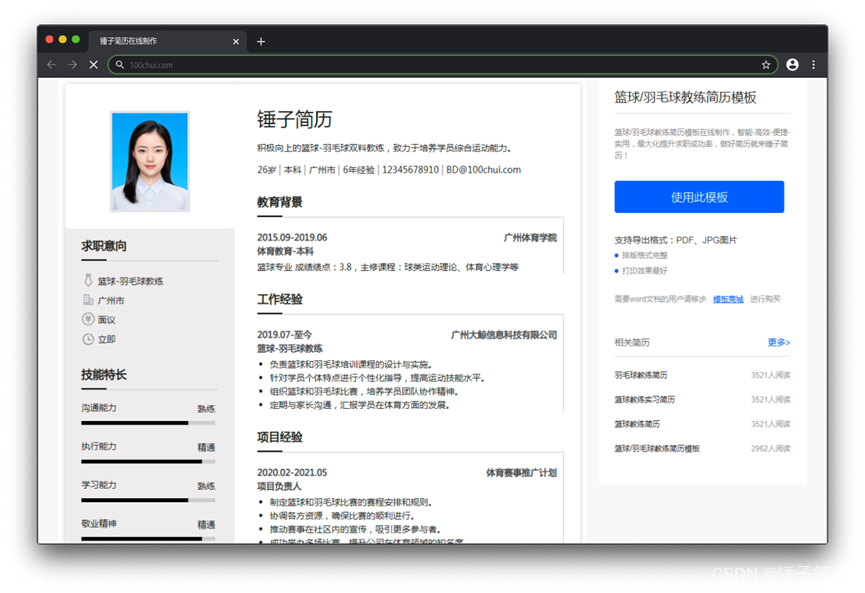
Task: Click the resume profile photo
Action: click(149, 161)
